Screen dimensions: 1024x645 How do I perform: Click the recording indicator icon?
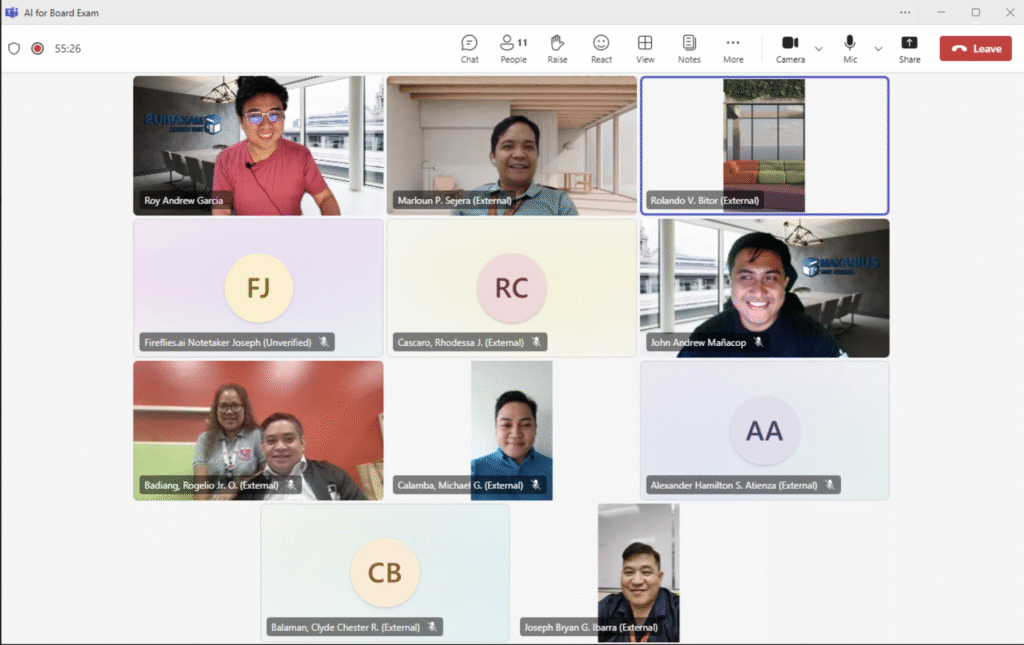(38, 48)
